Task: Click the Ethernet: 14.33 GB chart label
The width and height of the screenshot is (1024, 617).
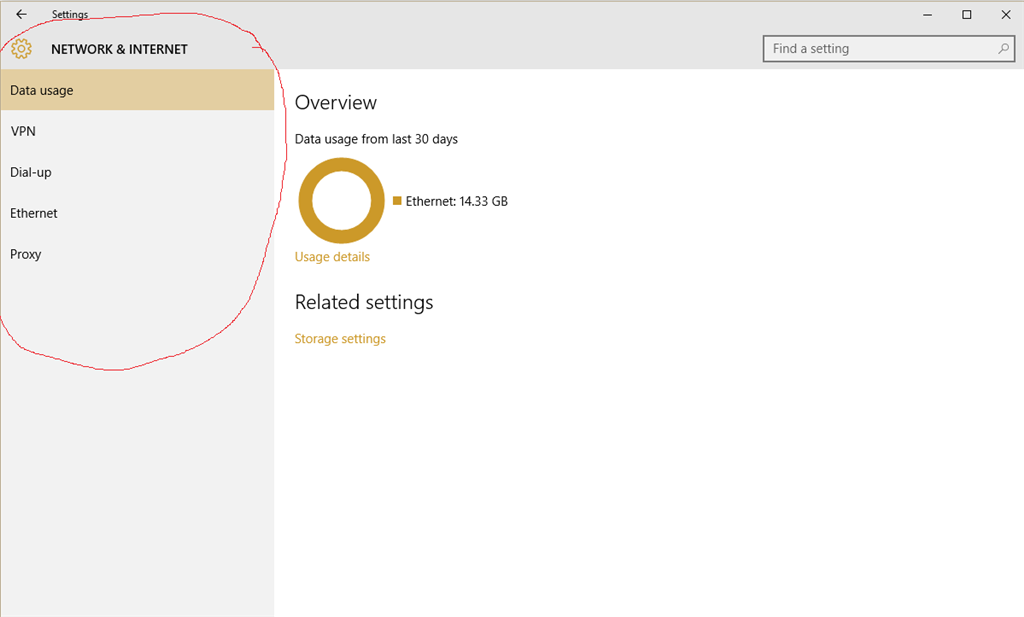Action: (x=455, y=201)
